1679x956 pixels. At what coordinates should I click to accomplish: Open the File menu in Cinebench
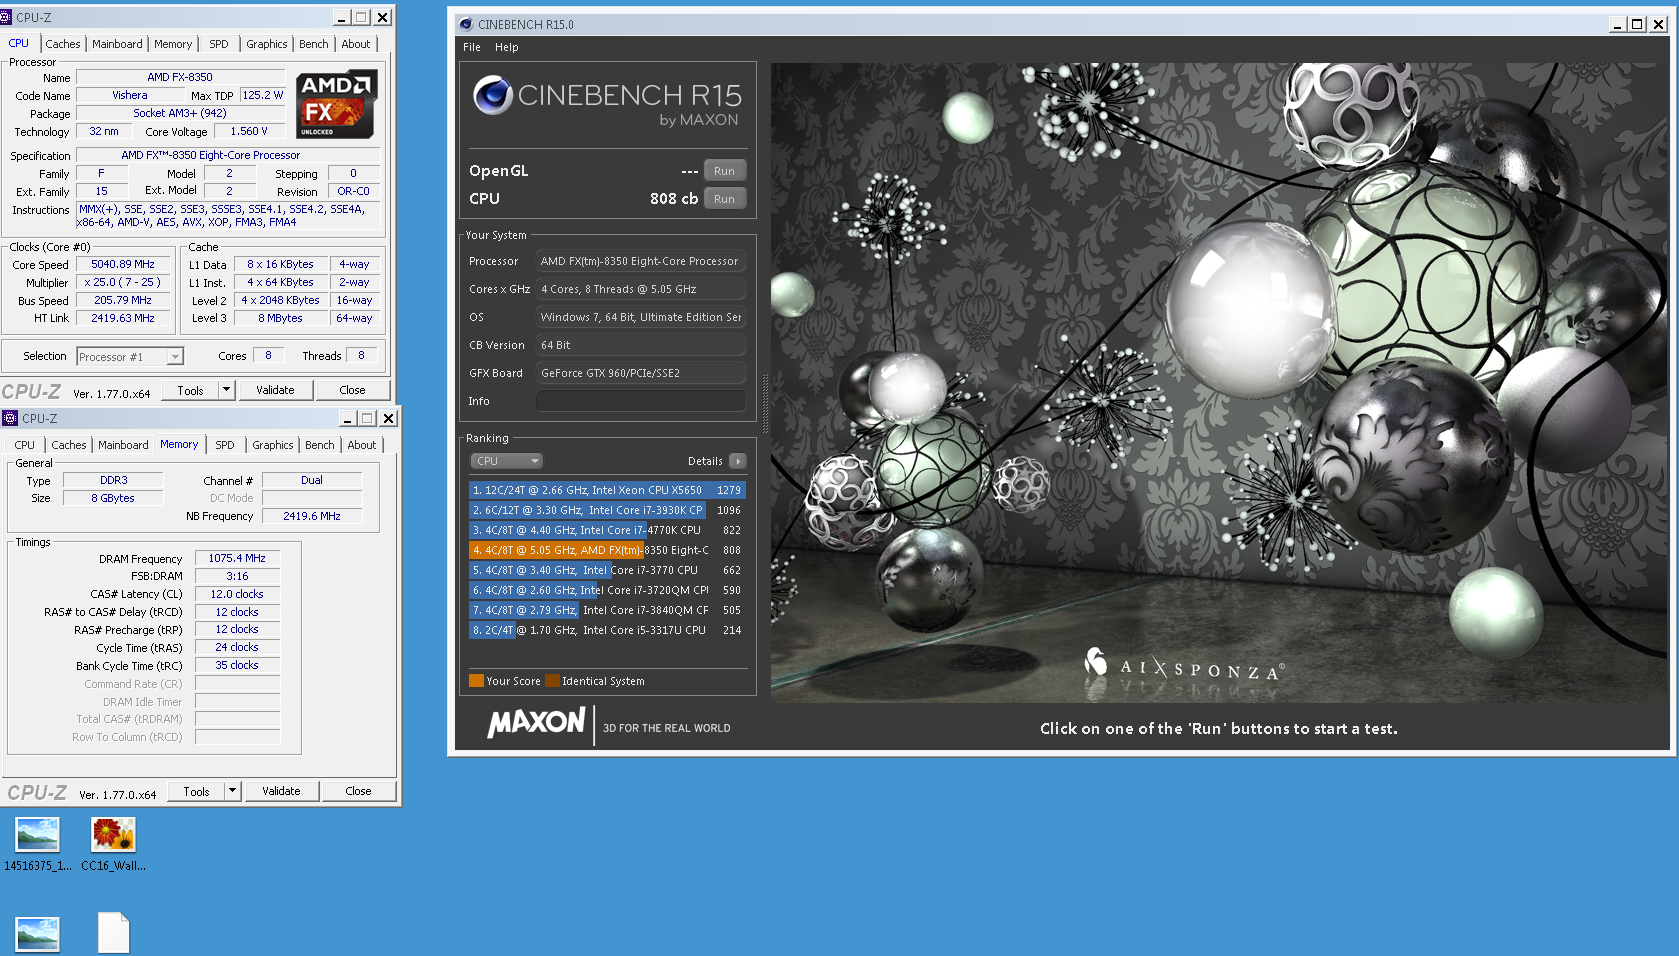(x=472, y=47)
